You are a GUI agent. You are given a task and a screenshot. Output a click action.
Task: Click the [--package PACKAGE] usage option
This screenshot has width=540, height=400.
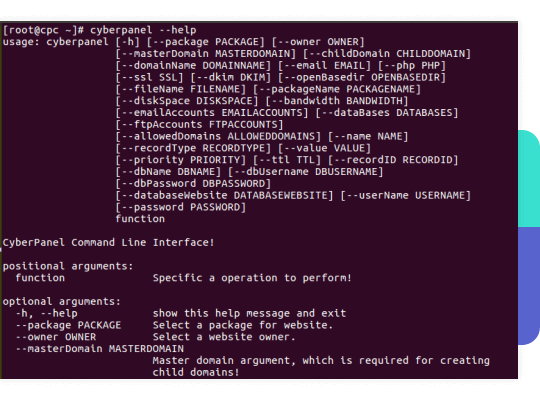pyautogui.click(x=206, y=42)
